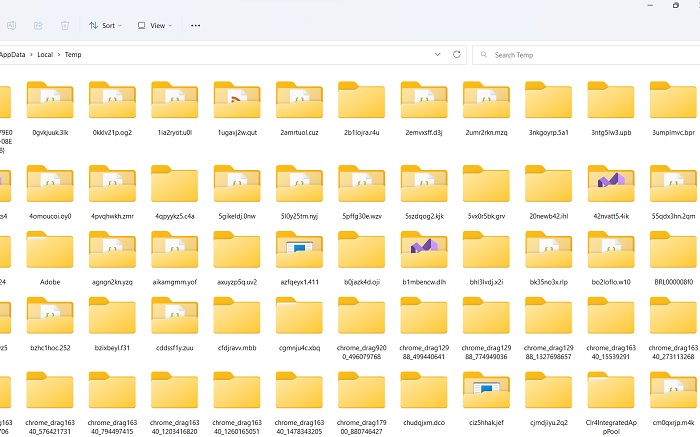The height and width of the screenshot is (437, 700).
Task: Expand the address bar history chevron
Action: point(438,54)
